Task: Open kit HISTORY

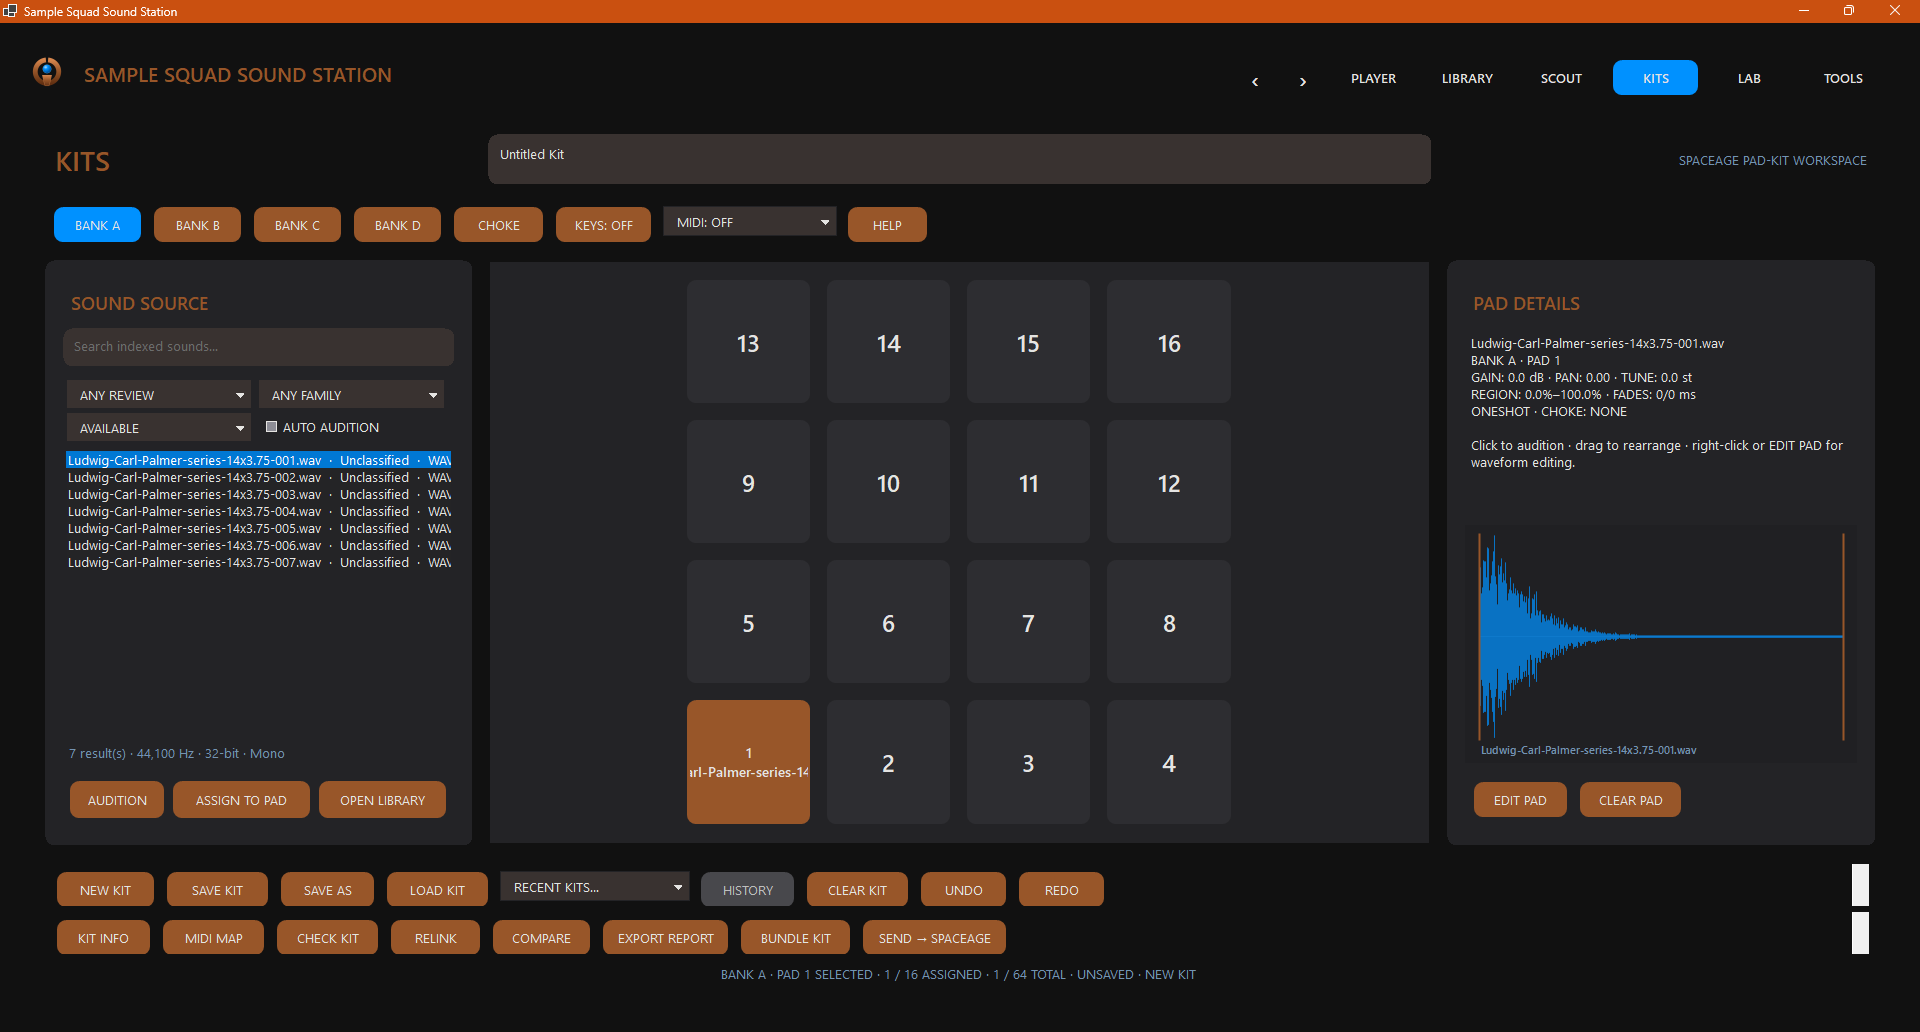Action: pyautogui.click(x=748, y=890)
